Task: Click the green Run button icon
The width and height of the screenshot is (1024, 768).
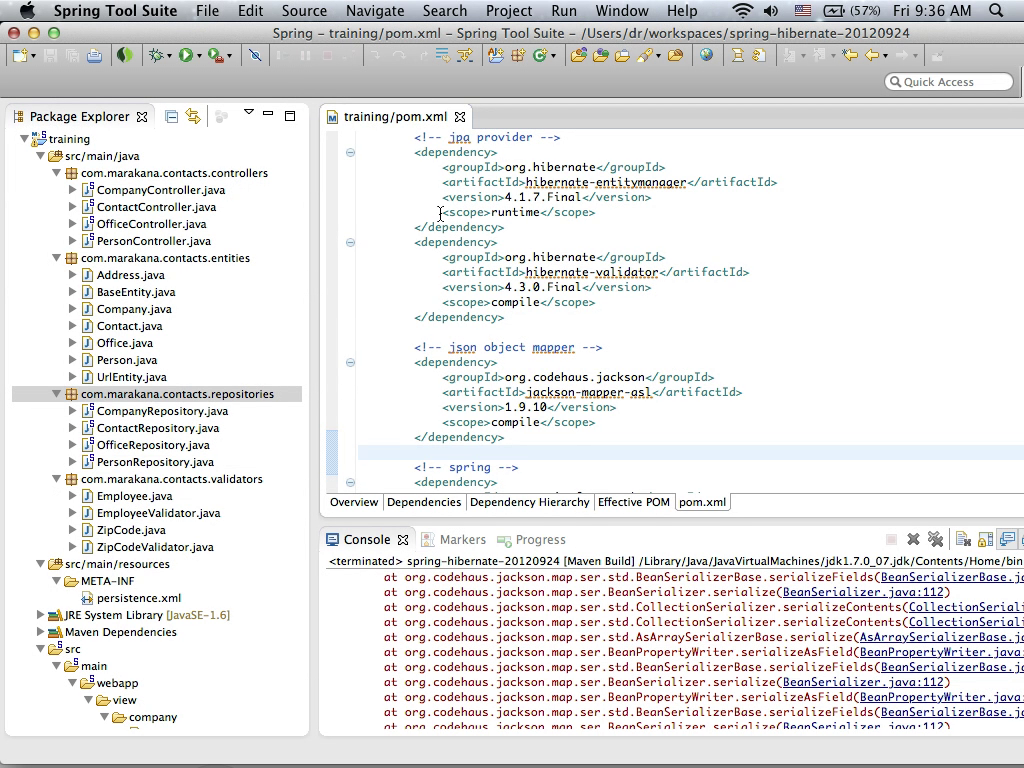Action: pyautogui.click(x=185, y=56)
